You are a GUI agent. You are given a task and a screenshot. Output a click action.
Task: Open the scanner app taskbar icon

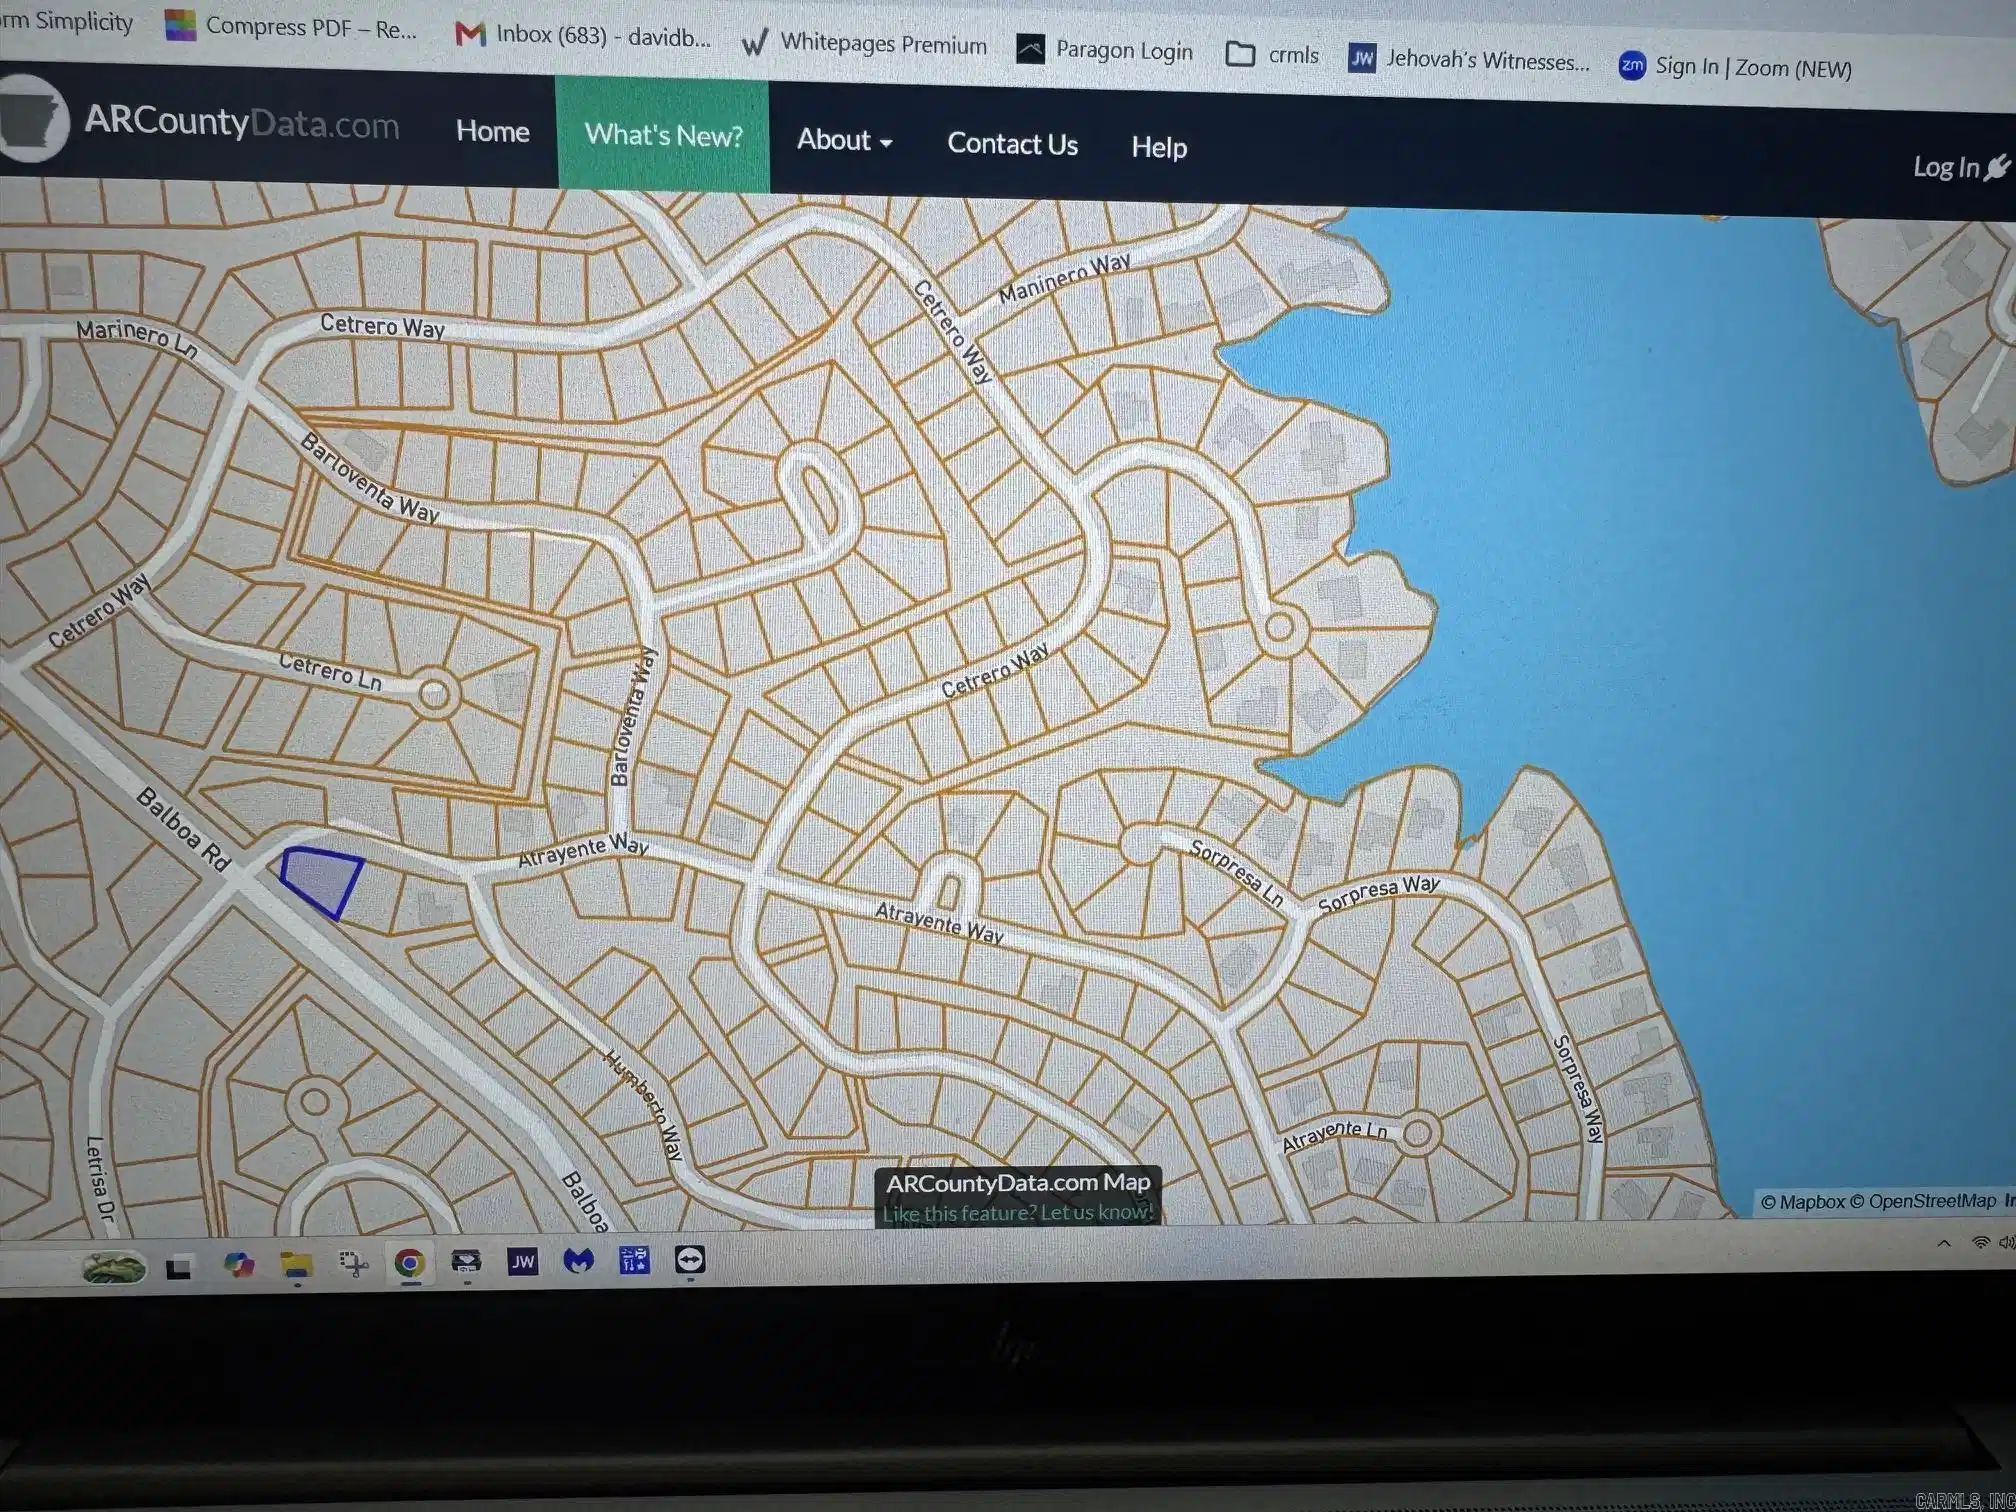click(x=466, y=1262)
